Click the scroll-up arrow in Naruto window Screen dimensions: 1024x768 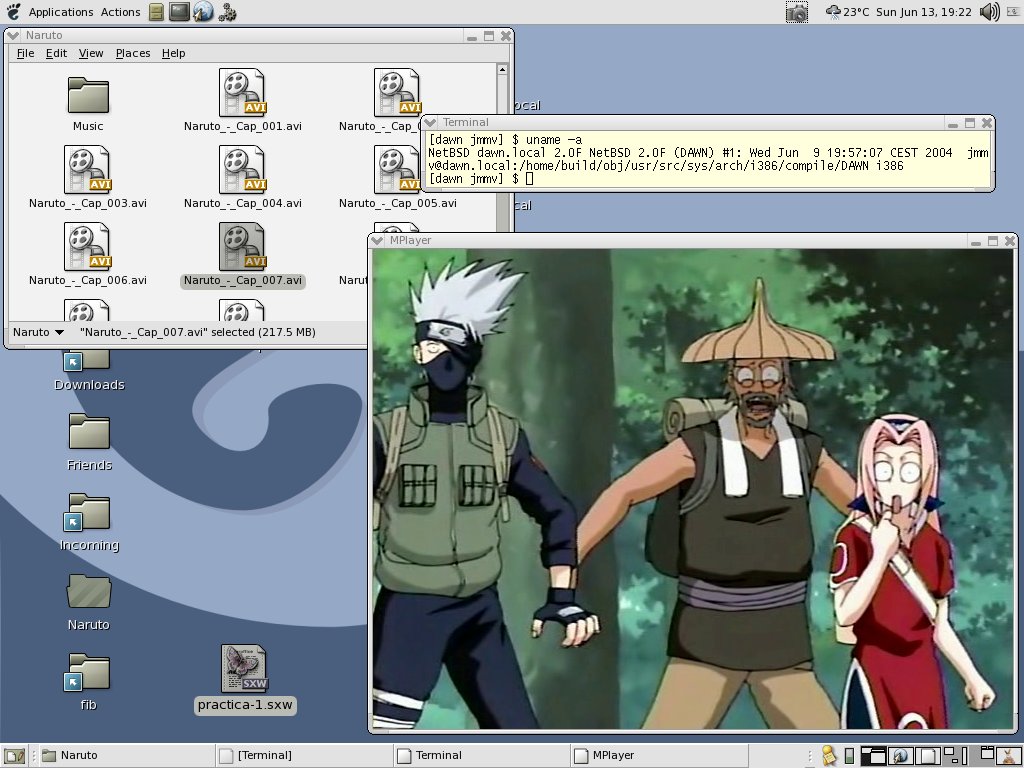(502, 69)
